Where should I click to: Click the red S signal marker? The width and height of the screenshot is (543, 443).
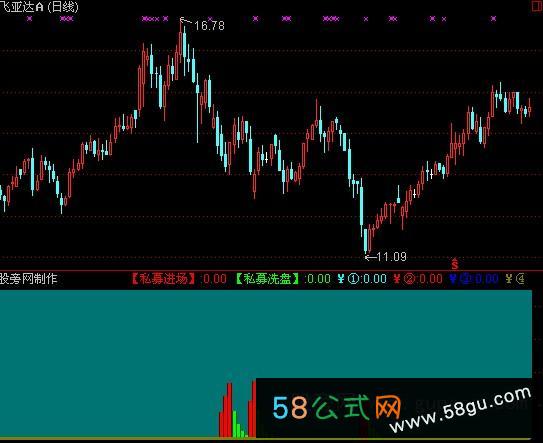click(455, 264)
